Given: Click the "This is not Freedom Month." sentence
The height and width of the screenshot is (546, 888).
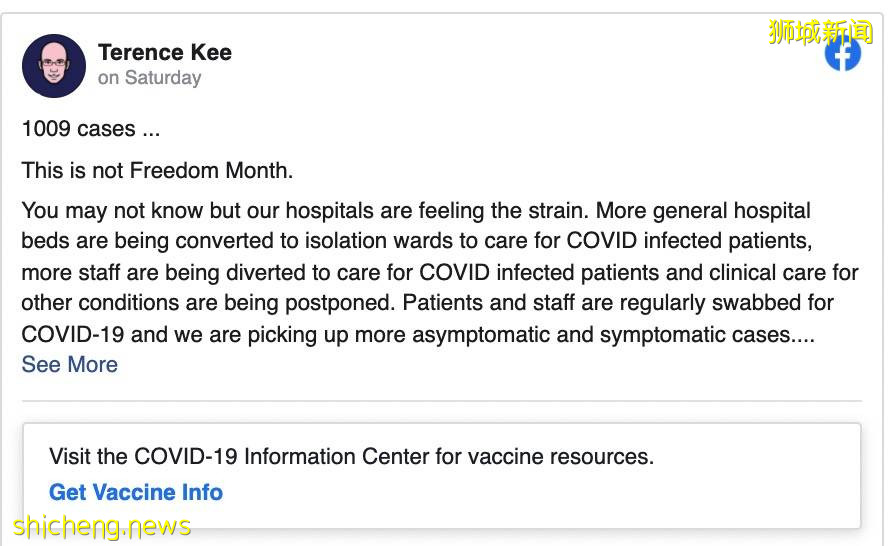Looking at the screenshot, I should pos(157,170).
